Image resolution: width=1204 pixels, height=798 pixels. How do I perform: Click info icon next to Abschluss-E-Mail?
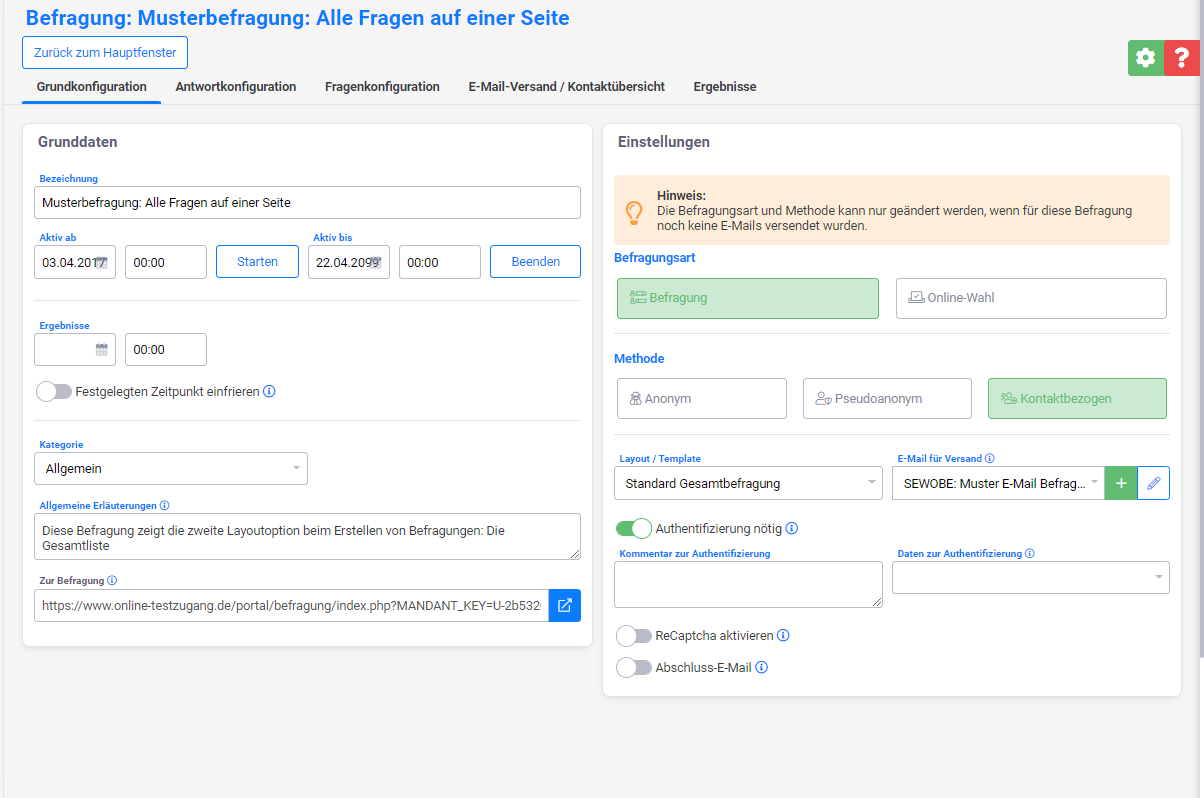click(762, 668)
